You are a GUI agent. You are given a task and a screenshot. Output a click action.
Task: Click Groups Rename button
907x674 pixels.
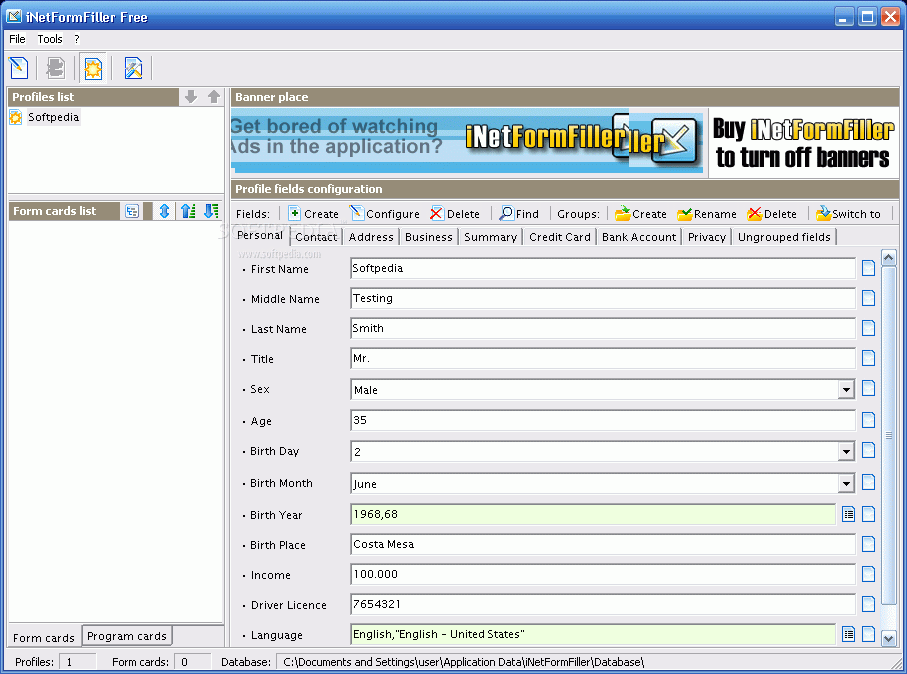(x=707, y=214)
